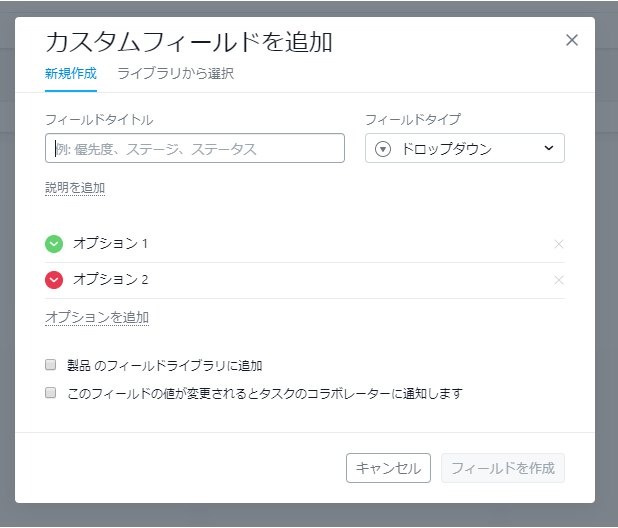Select the オプション 2 label text
The height and width of the screenshot is (528, 618).
click(x=110, y=280)
